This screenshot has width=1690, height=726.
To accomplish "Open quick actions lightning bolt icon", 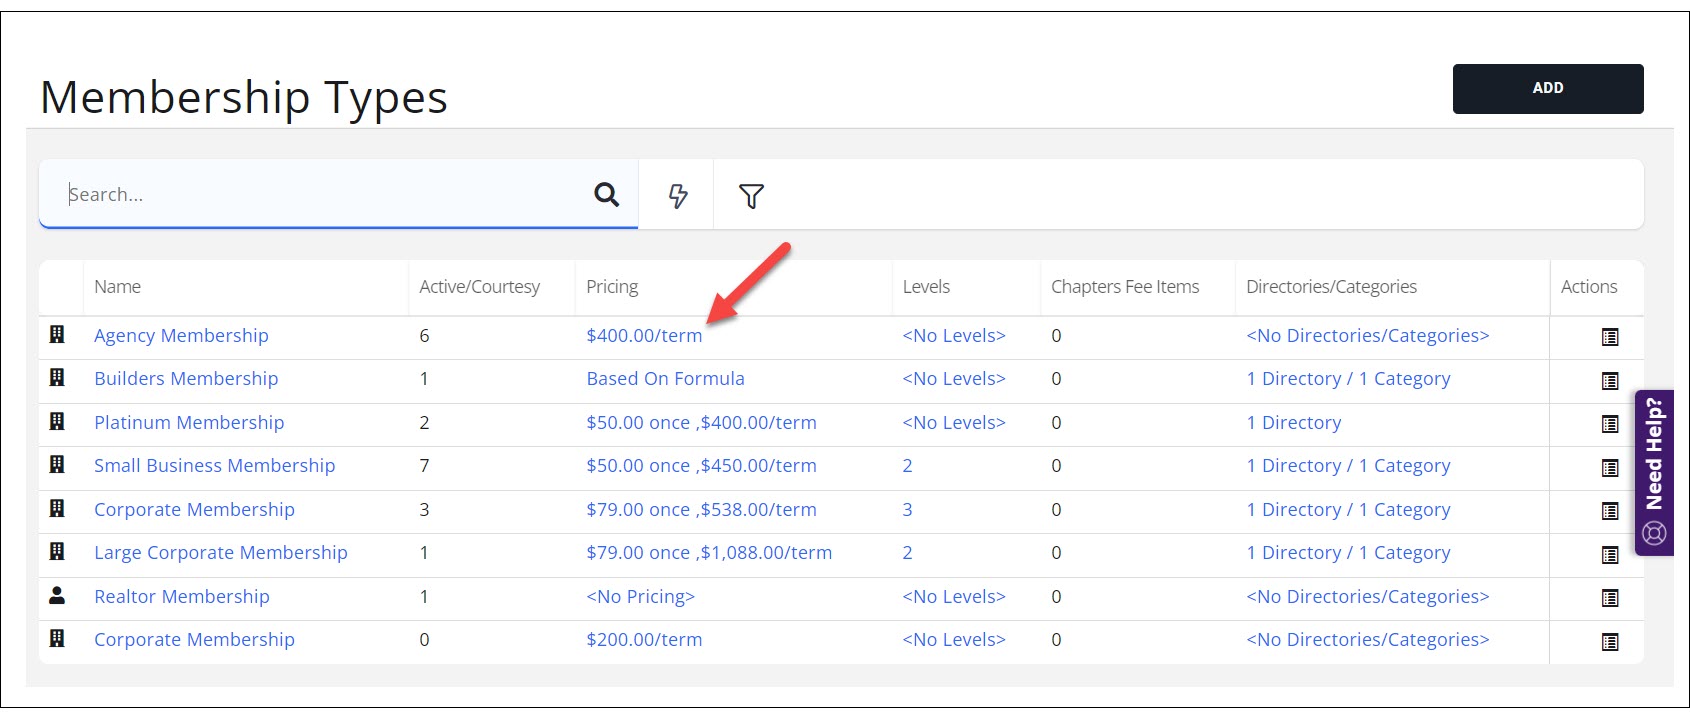I will 678,196.
